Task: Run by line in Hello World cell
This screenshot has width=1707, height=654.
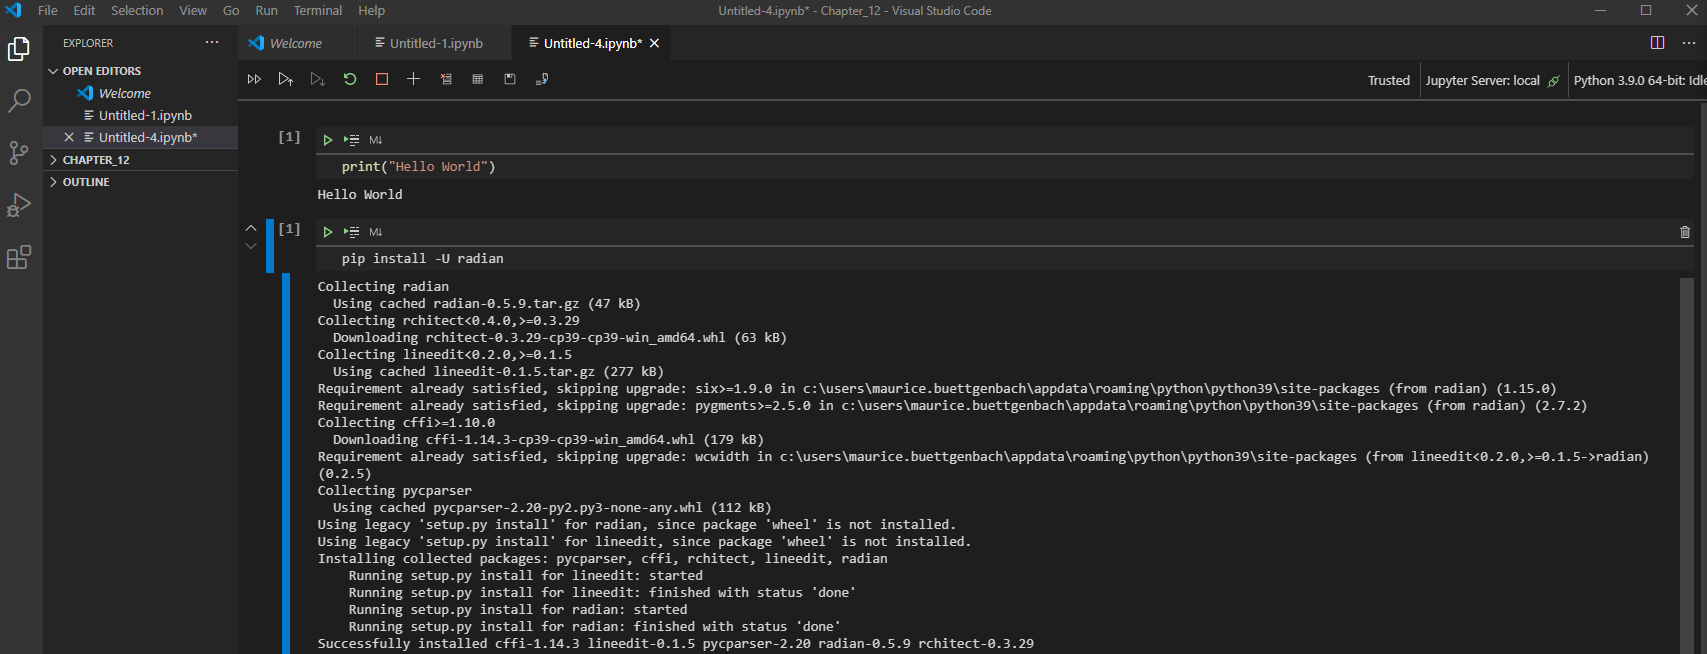Action: (x=352, y=140)
